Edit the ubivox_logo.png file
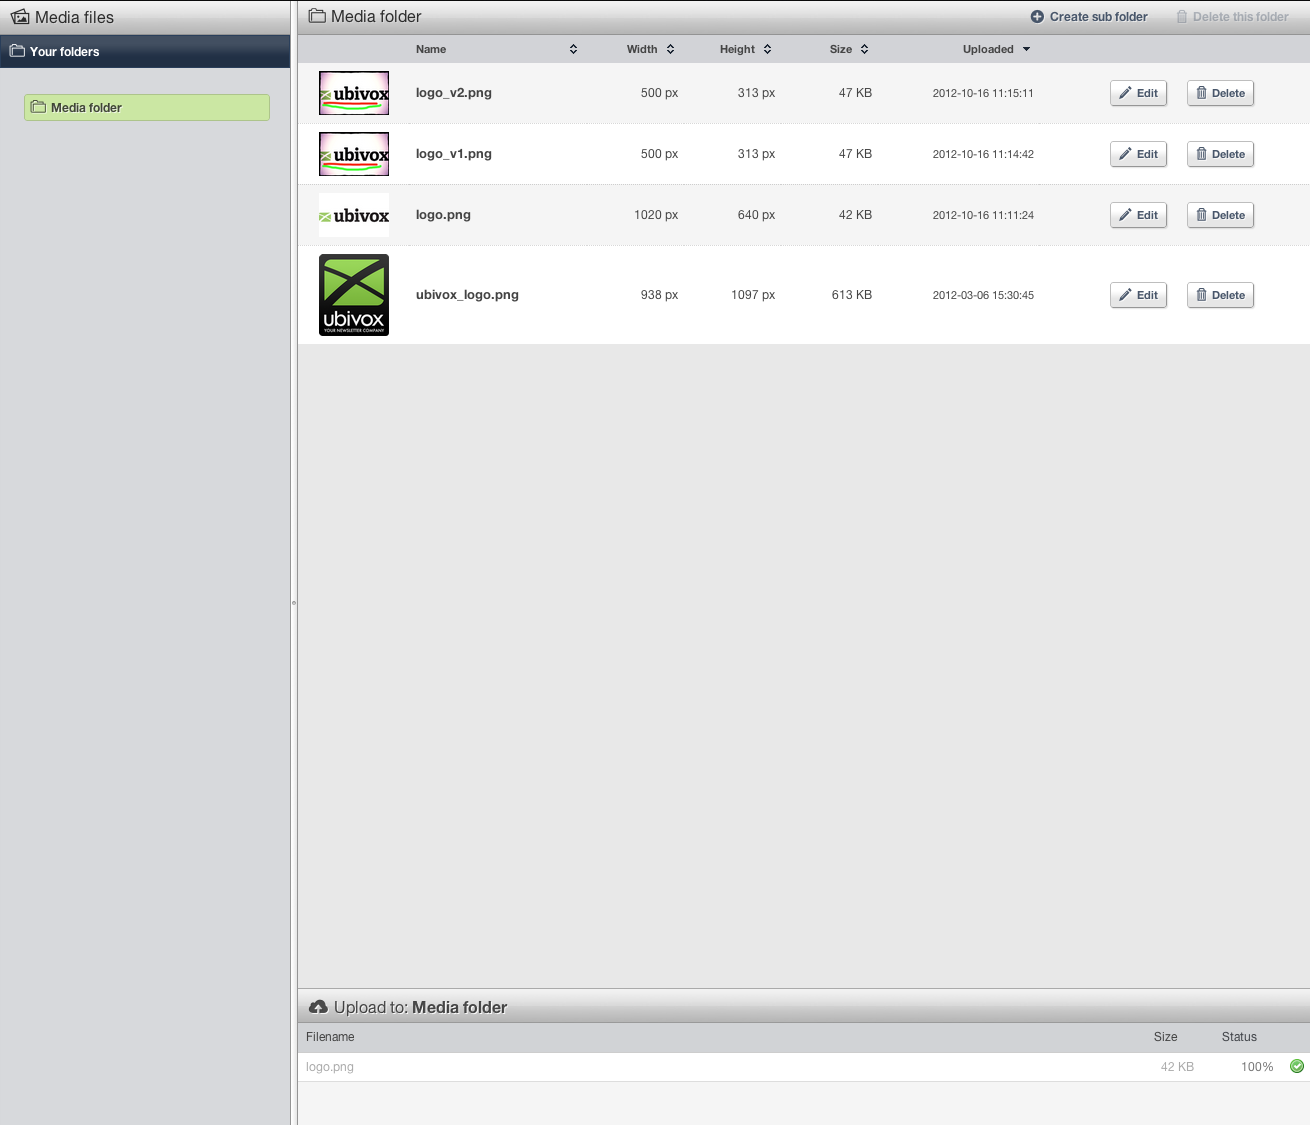 1138,295
